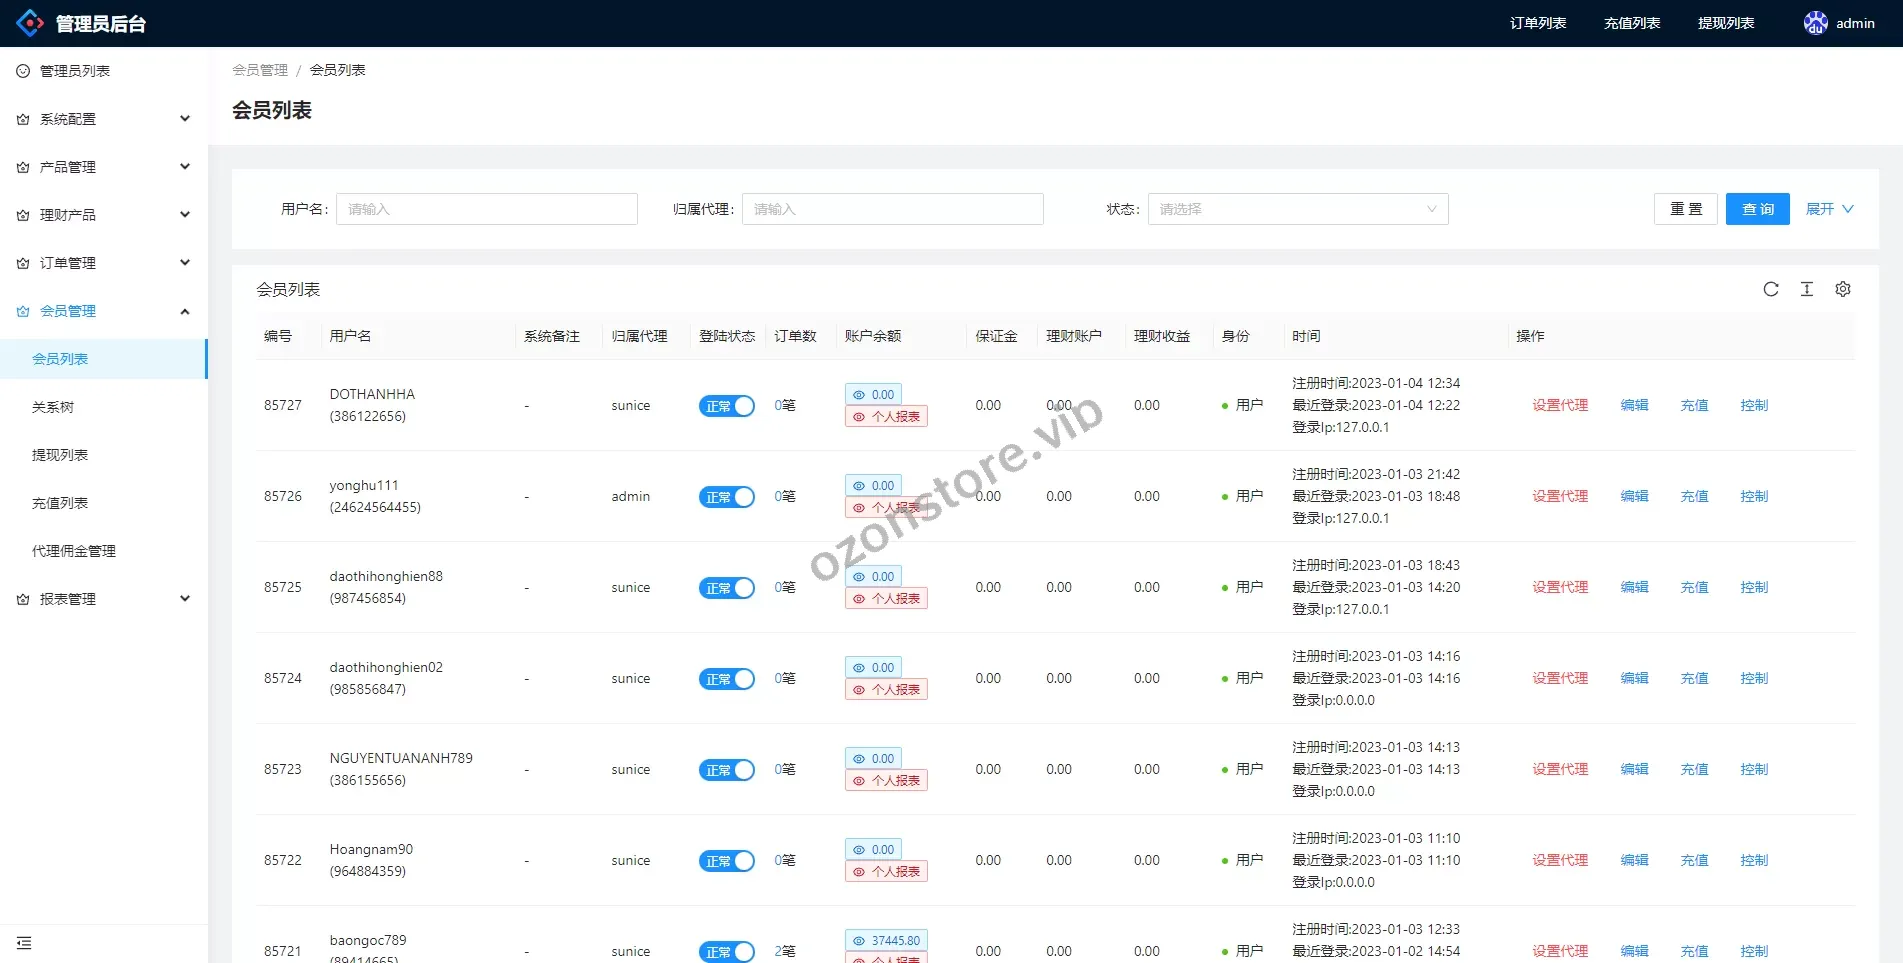Click the 查询 search button

click(x=1757, y=209)
